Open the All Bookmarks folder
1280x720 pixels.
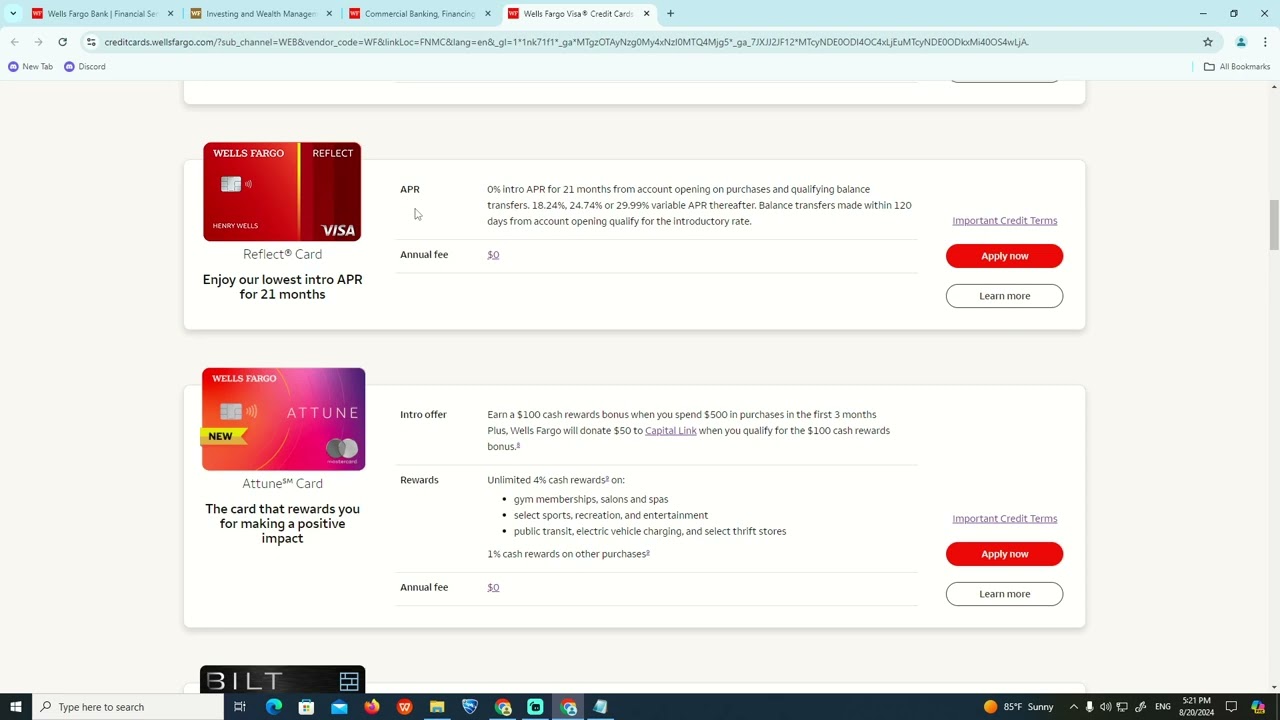point(1237,67)
